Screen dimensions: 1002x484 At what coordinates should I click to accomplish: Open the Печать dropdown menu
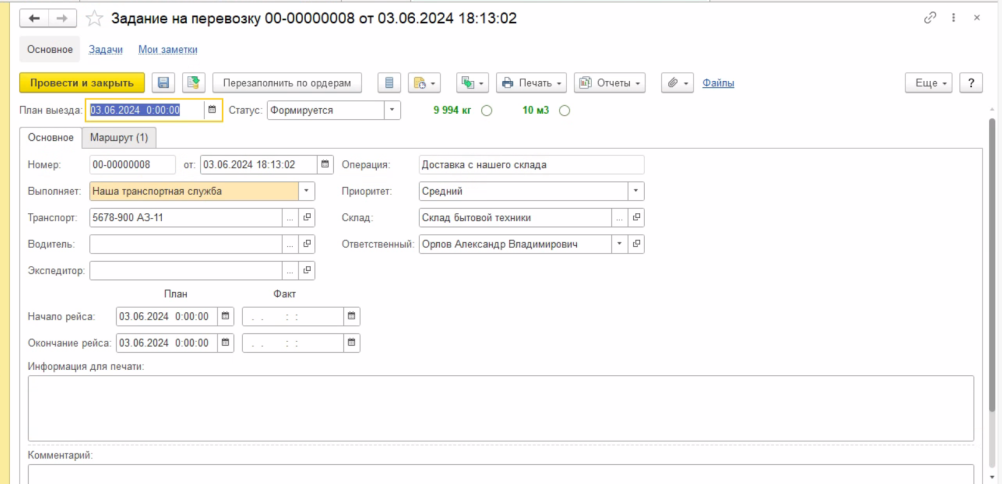[x=532, y=83]
